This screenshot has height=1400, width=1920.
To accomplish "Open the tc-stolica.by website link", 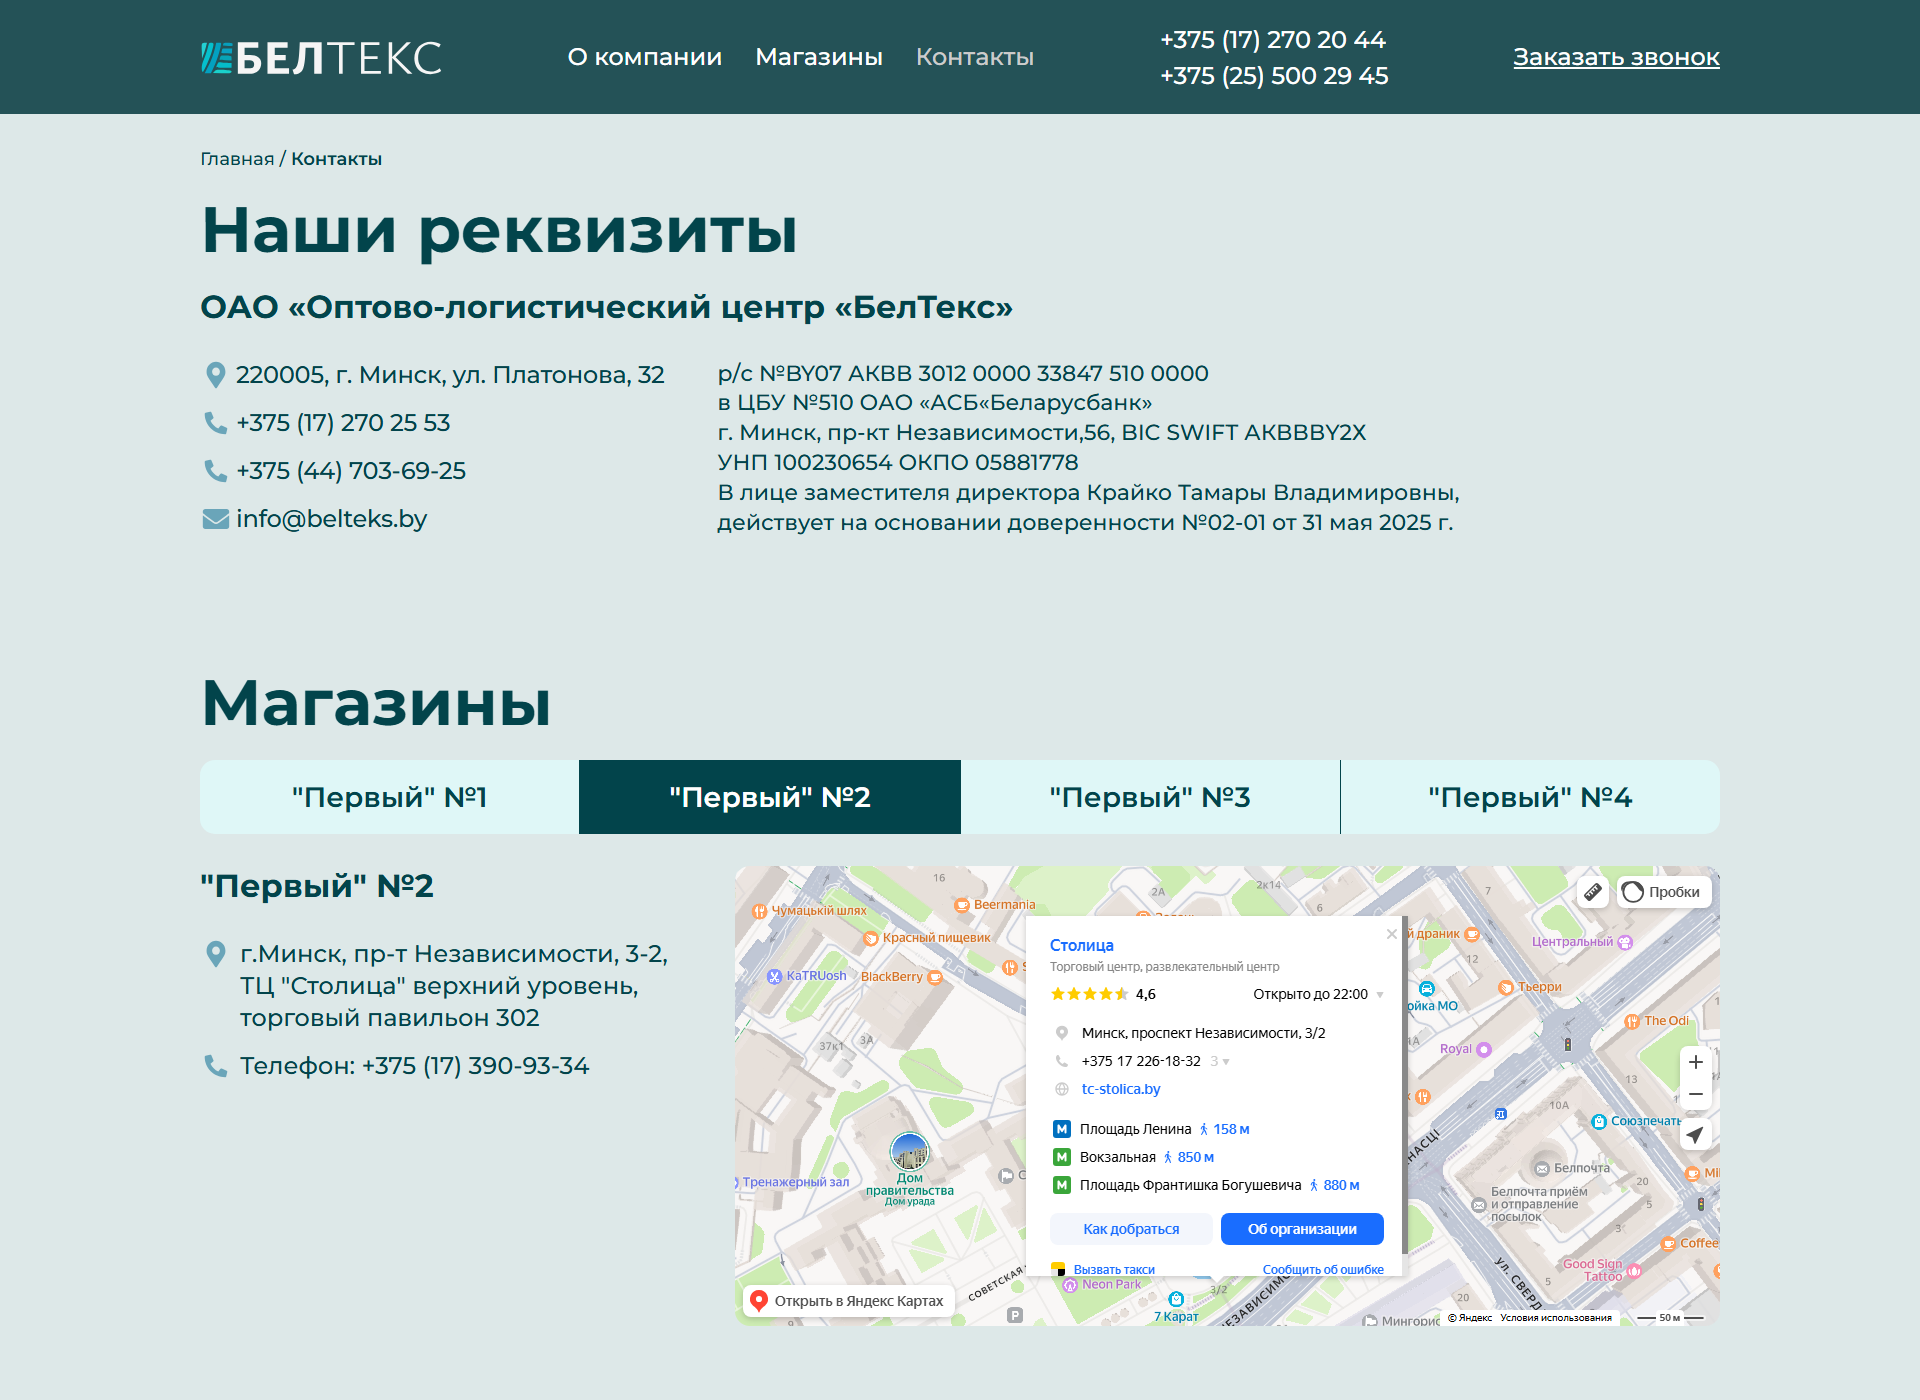I will click(1121, 1089).
